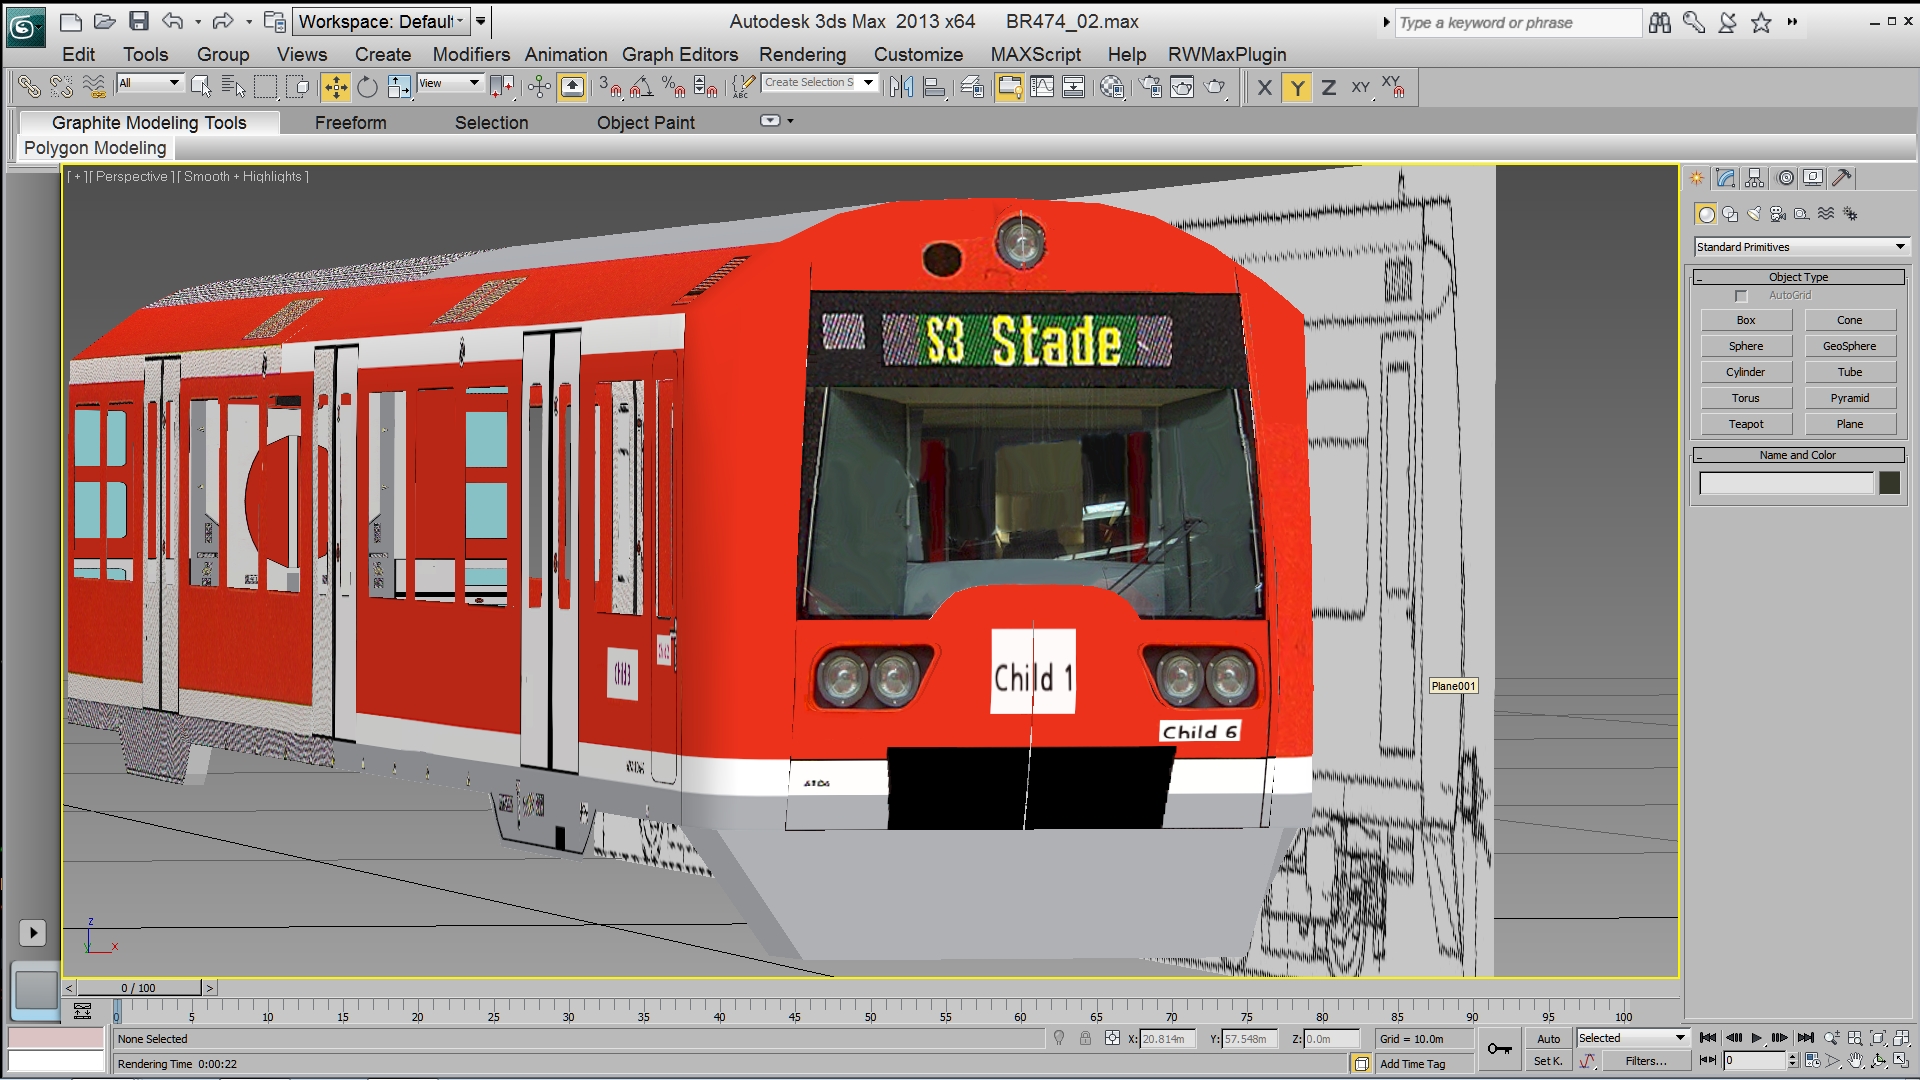Viewport: 1920px width, 1080px height.
Task: Open the Standard Primitives dropdown
Action: click(1801, 247)
